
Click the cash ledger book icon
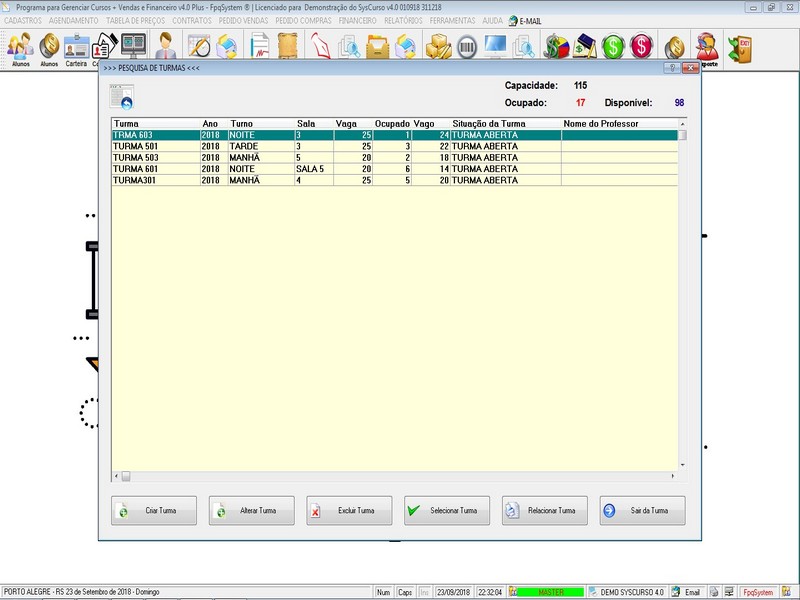(x=585, y=46)
